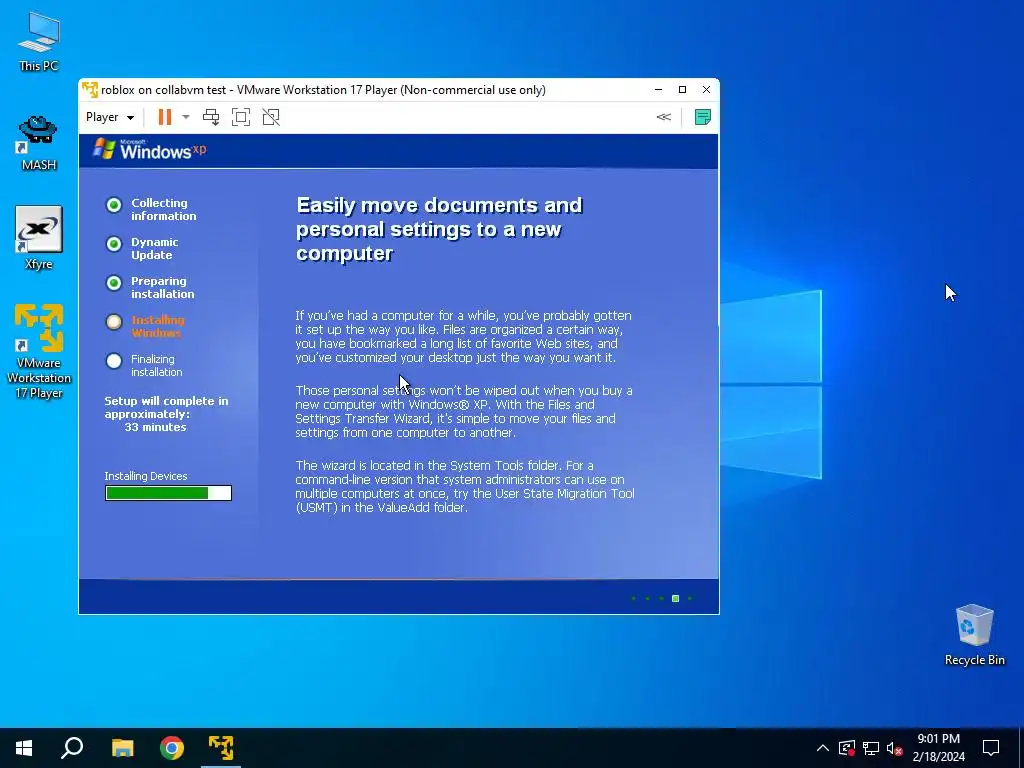Open network status from the tray
1024x768 pixels.
871,748
